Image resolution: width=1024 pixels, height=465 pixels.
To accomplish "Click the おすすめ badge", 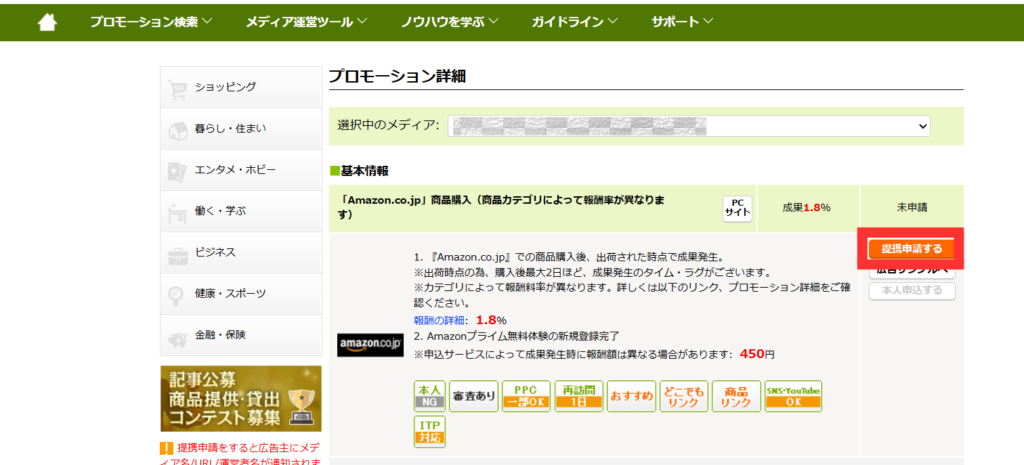I will coord(632,396).
